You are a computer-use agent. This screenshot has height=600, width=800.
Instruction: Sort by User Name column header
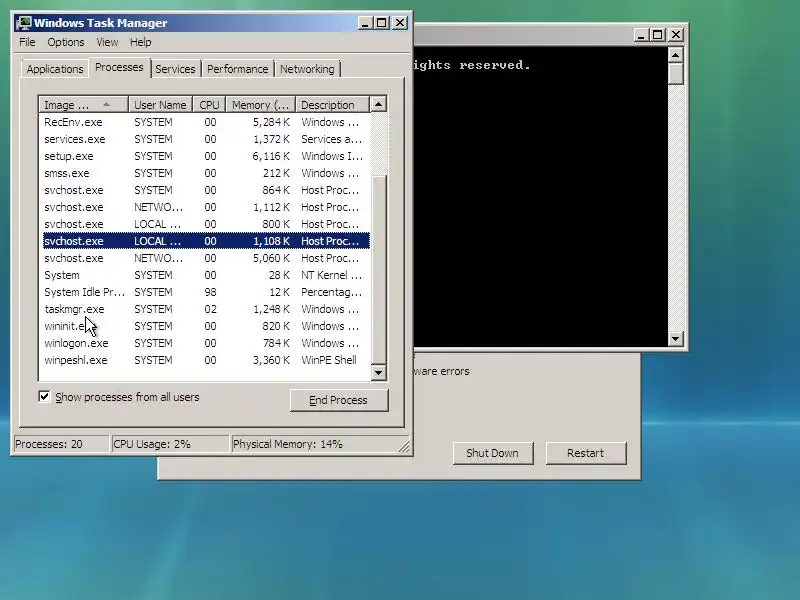click(x=160, y=105)
